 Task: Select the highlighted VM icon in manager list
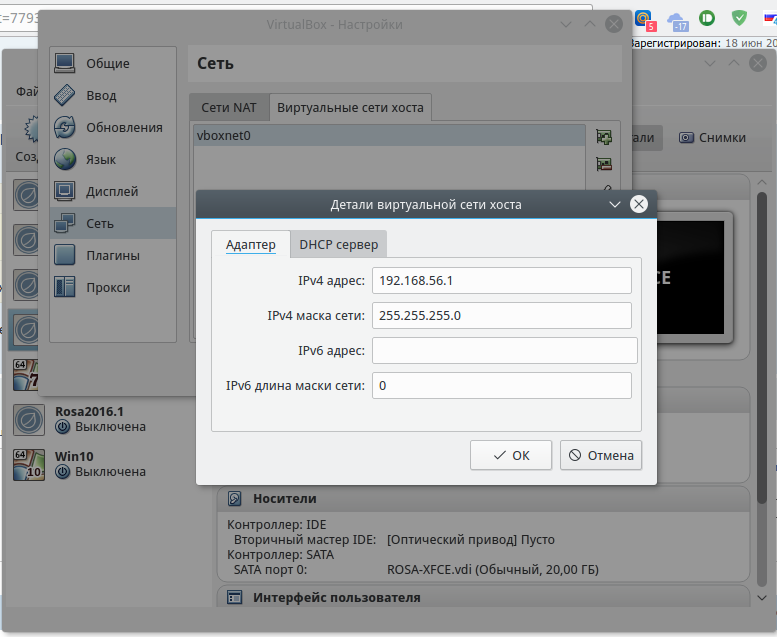[24, 329]
